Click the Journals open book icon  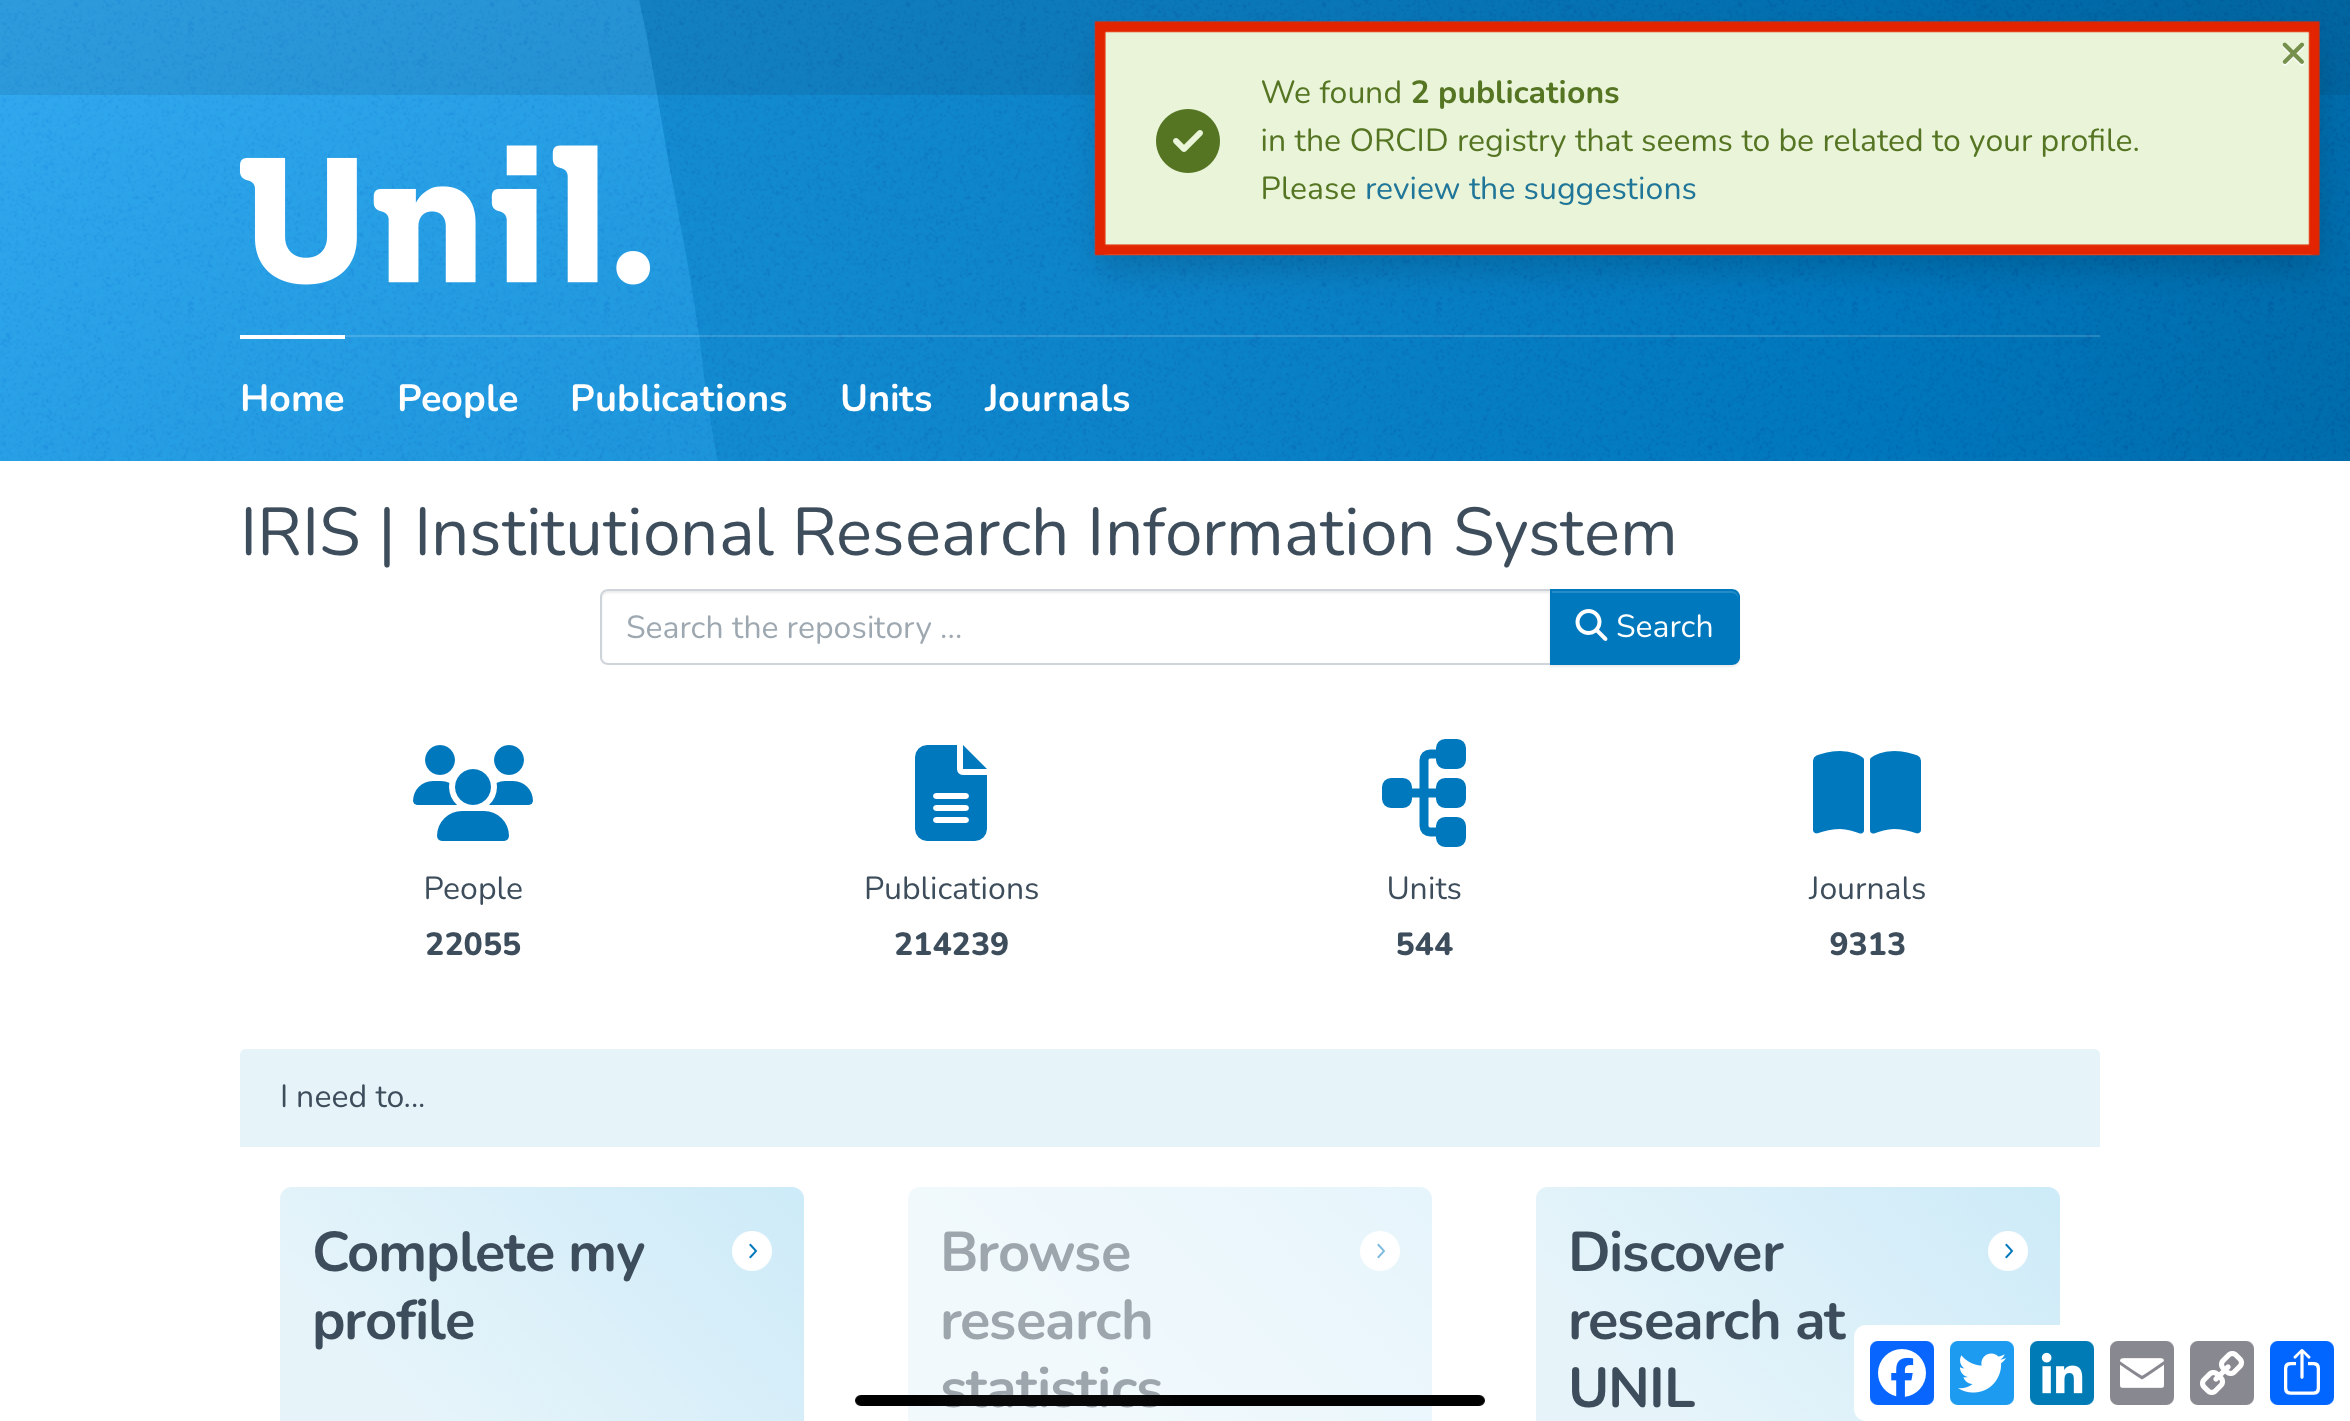point(1866,792)
